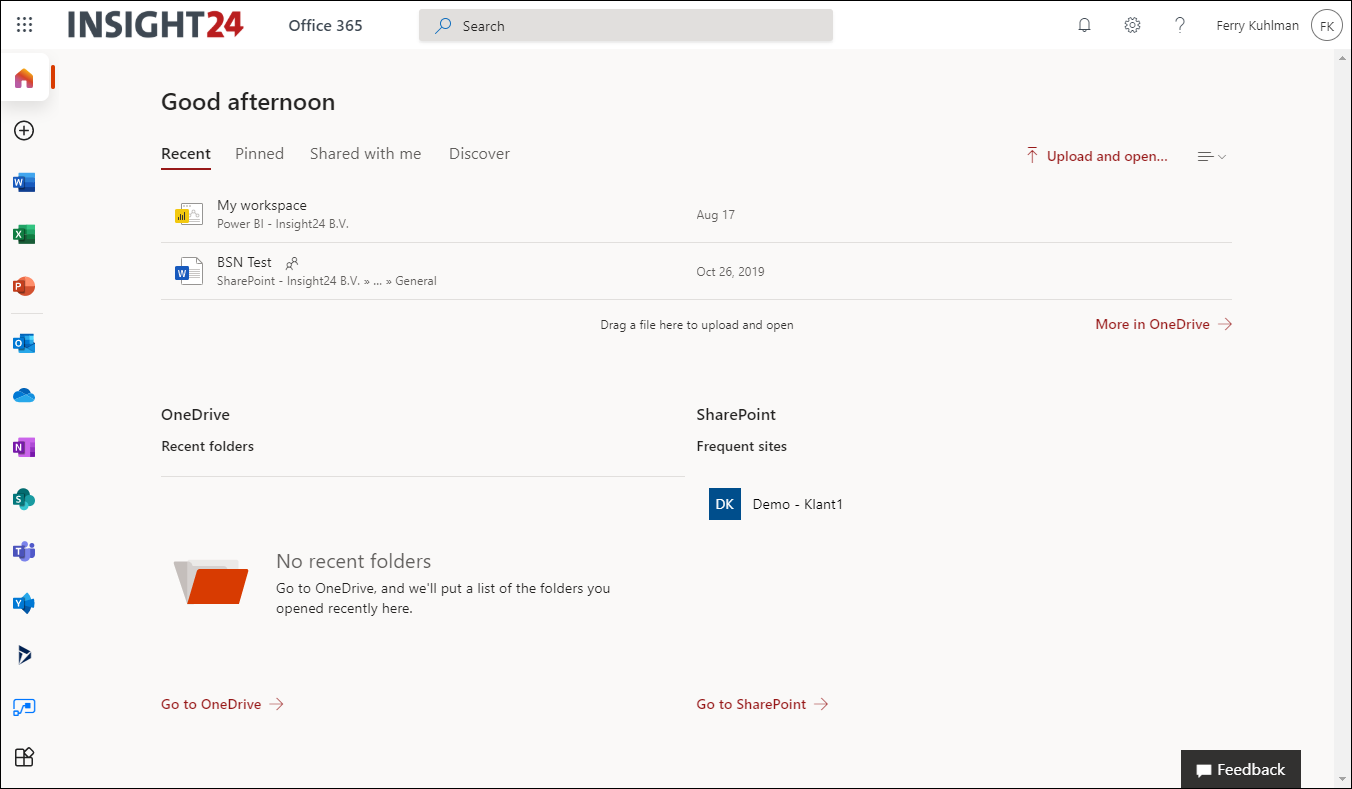This screenshot has height=789, width=1352.
Task: Open help question mark
Action: tap(1180, 25)
